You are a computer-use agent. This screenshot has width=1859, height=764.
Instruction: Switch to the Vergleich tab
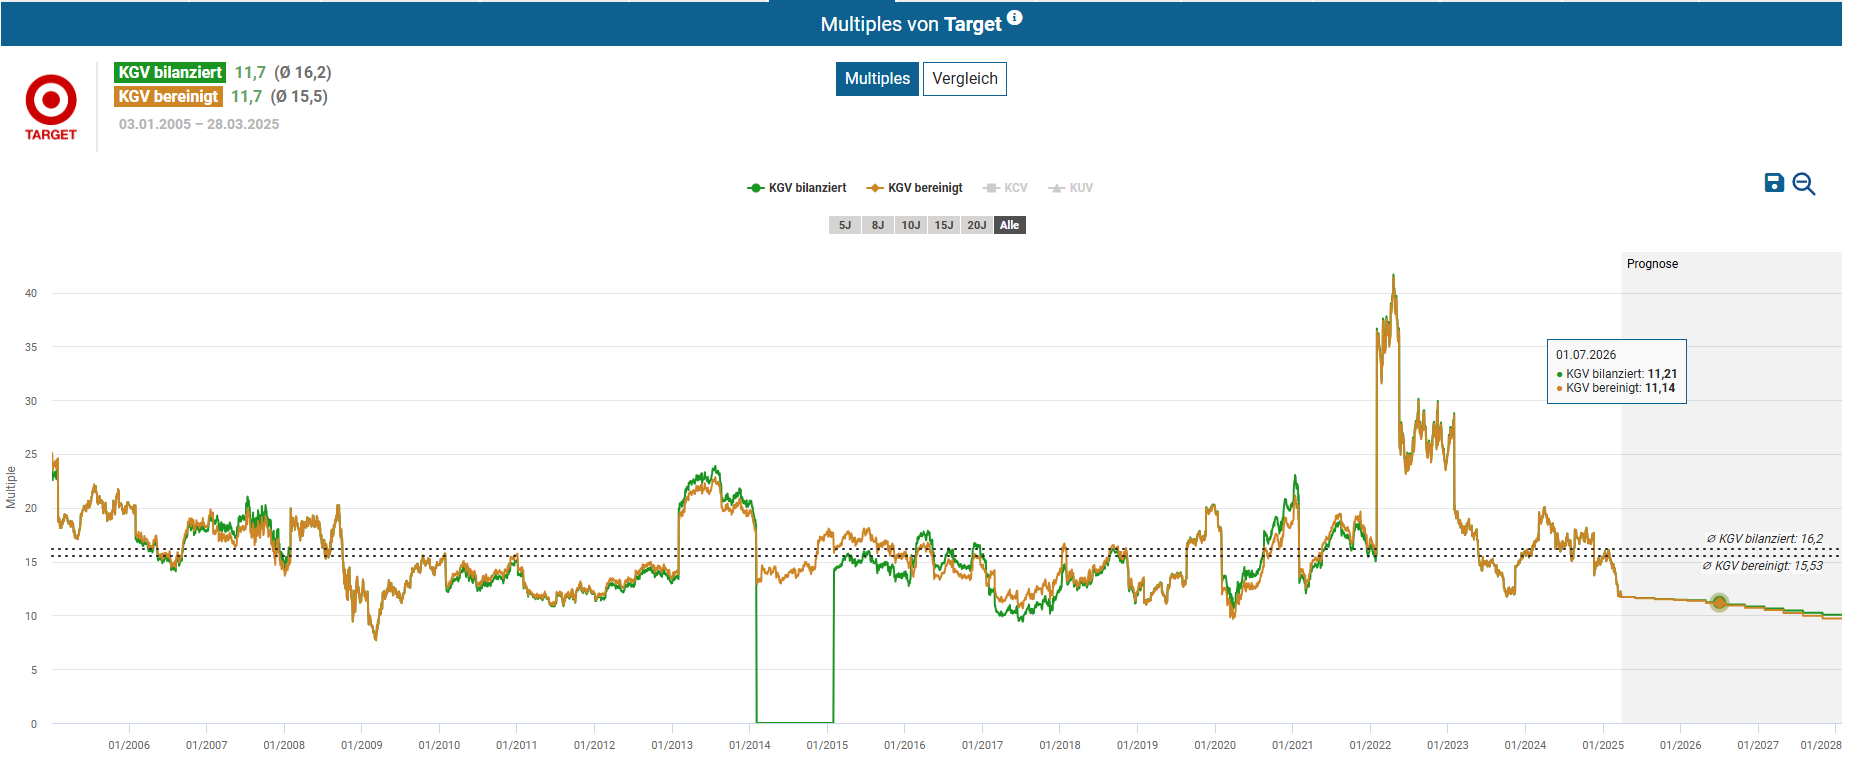pyautogui.click(x=964, y=79)
